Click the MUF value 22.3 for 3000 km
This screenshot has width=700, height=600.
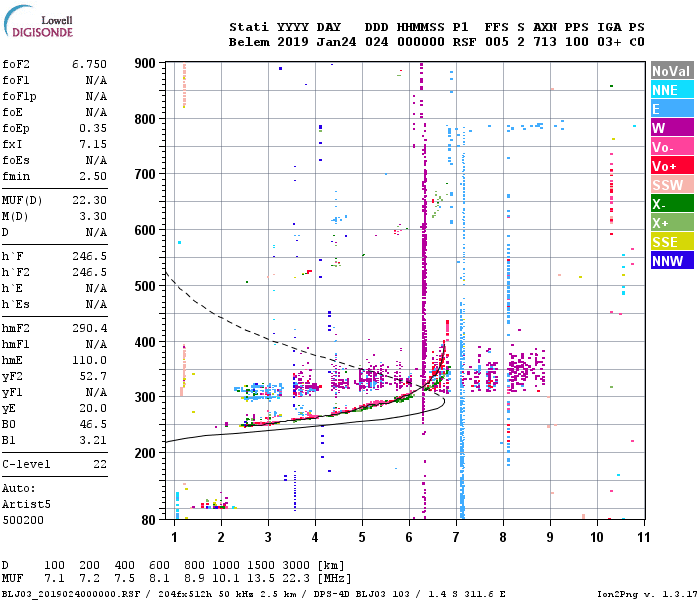(296, 578)
